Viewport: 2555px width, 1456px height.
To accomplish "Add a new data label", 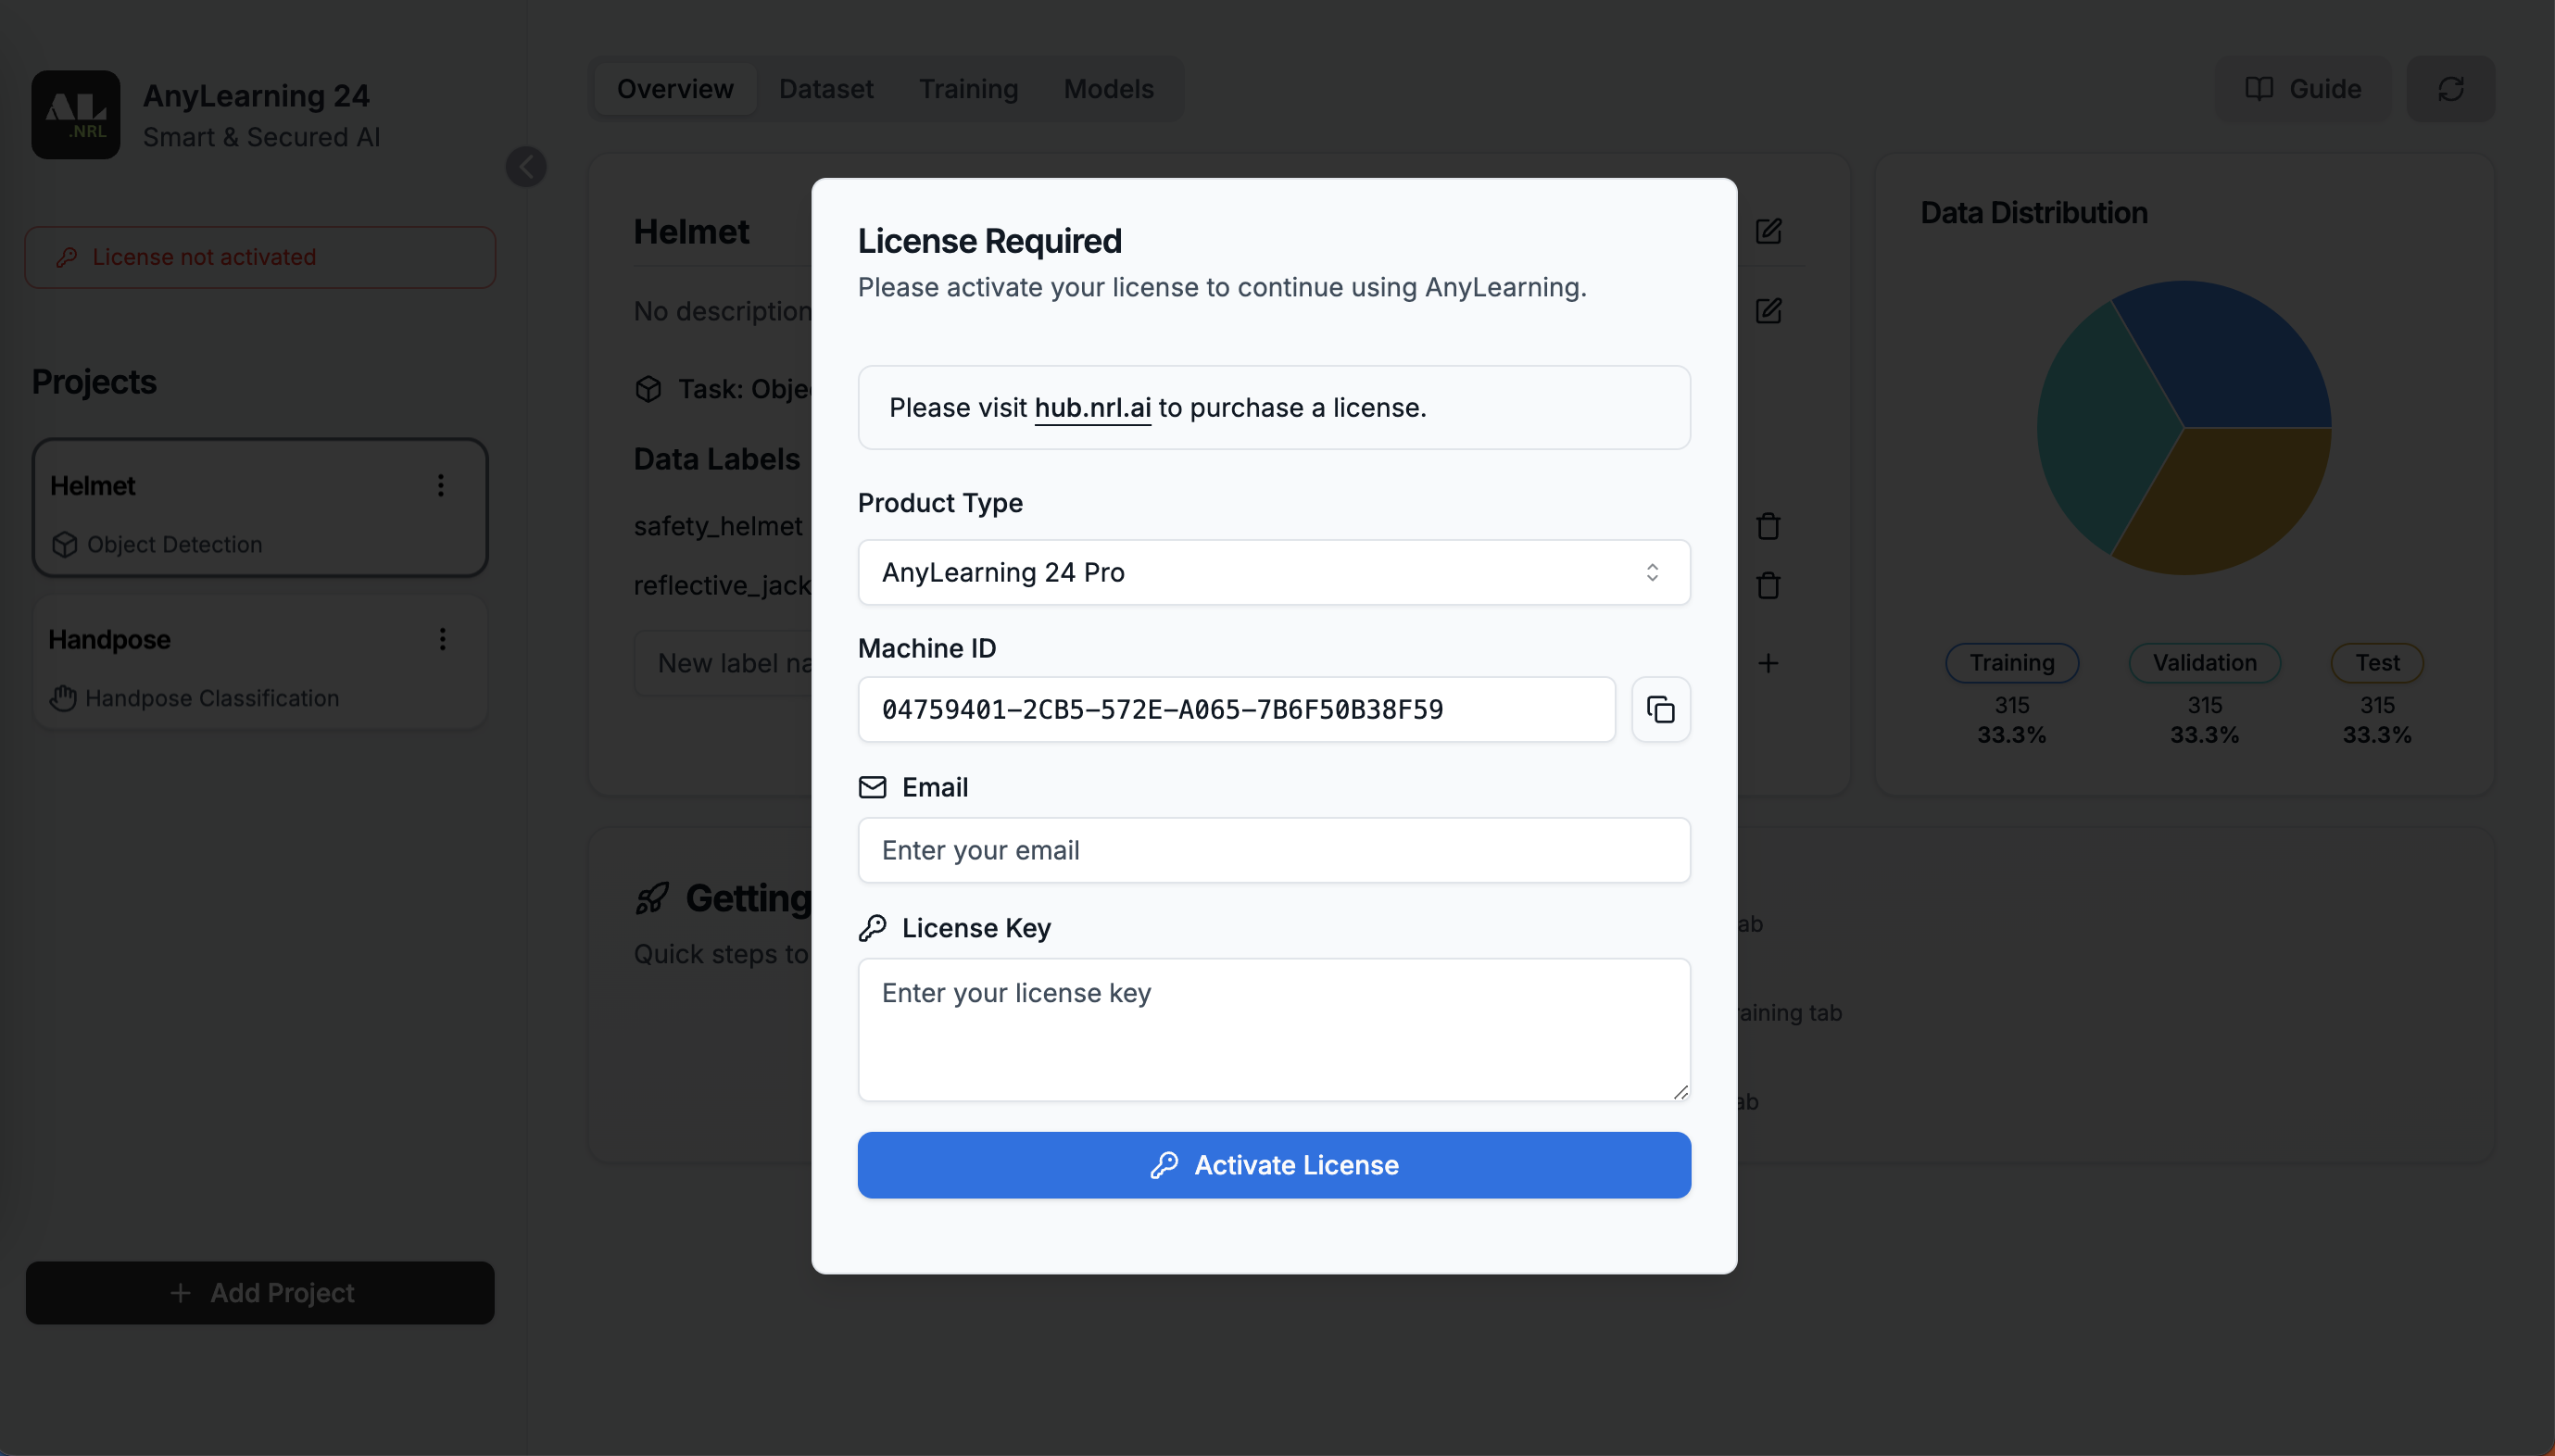I will (1767, 663).
